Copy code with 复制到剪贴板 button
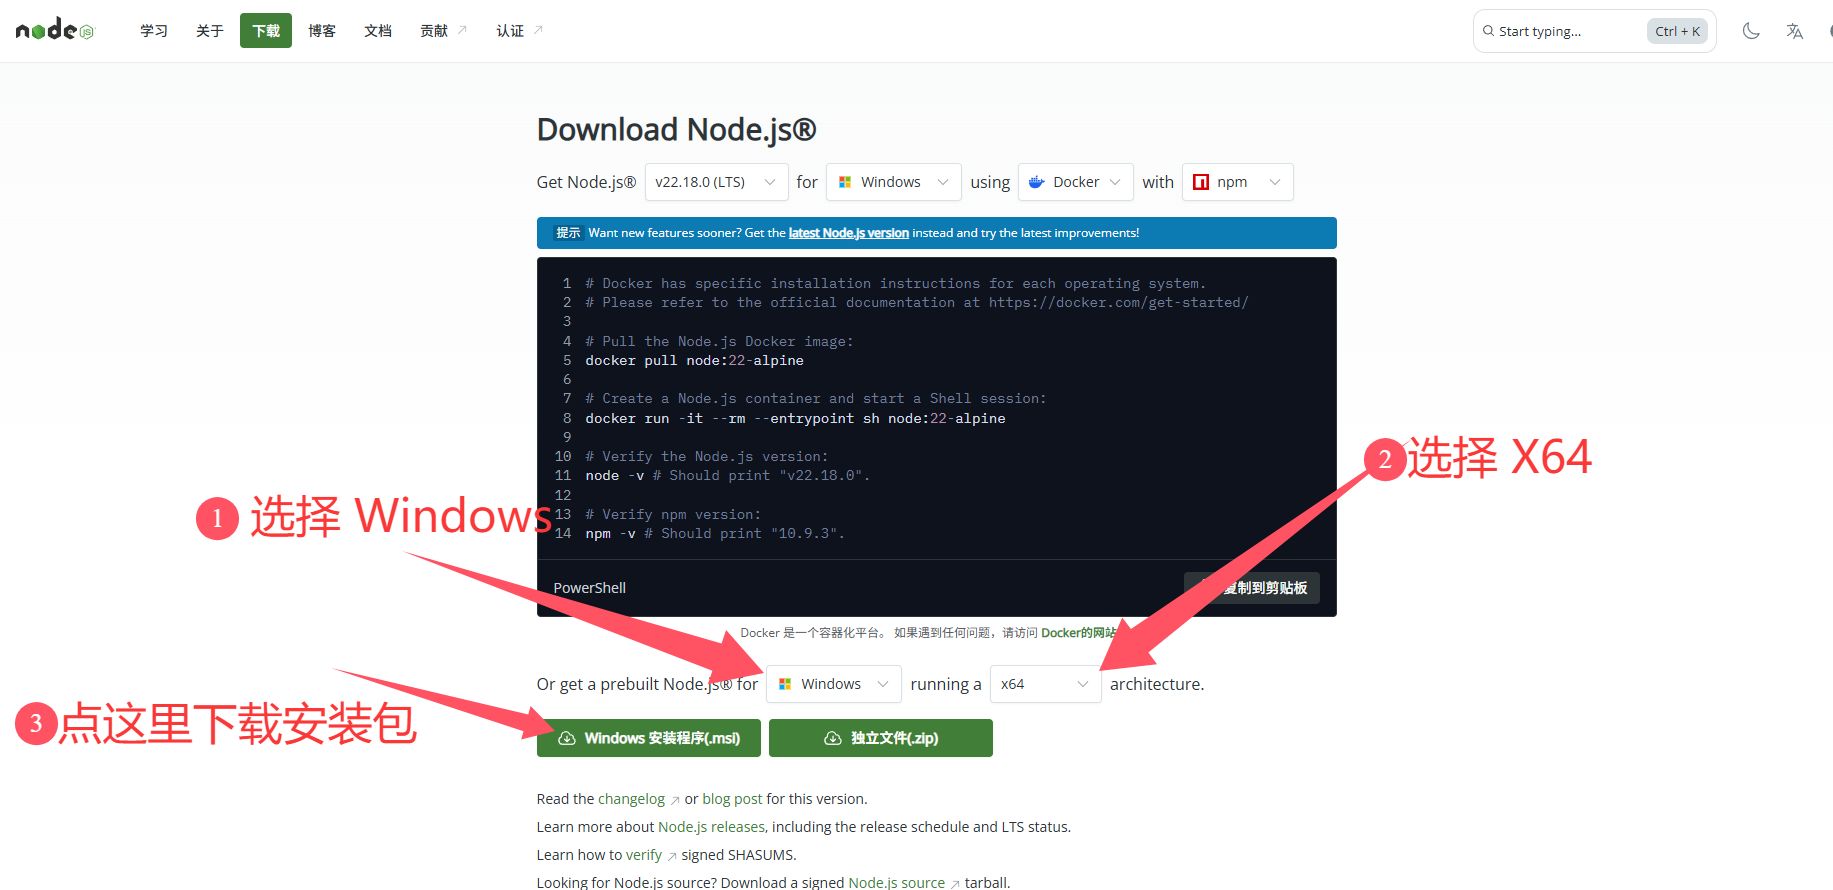 coord(1252,588)
